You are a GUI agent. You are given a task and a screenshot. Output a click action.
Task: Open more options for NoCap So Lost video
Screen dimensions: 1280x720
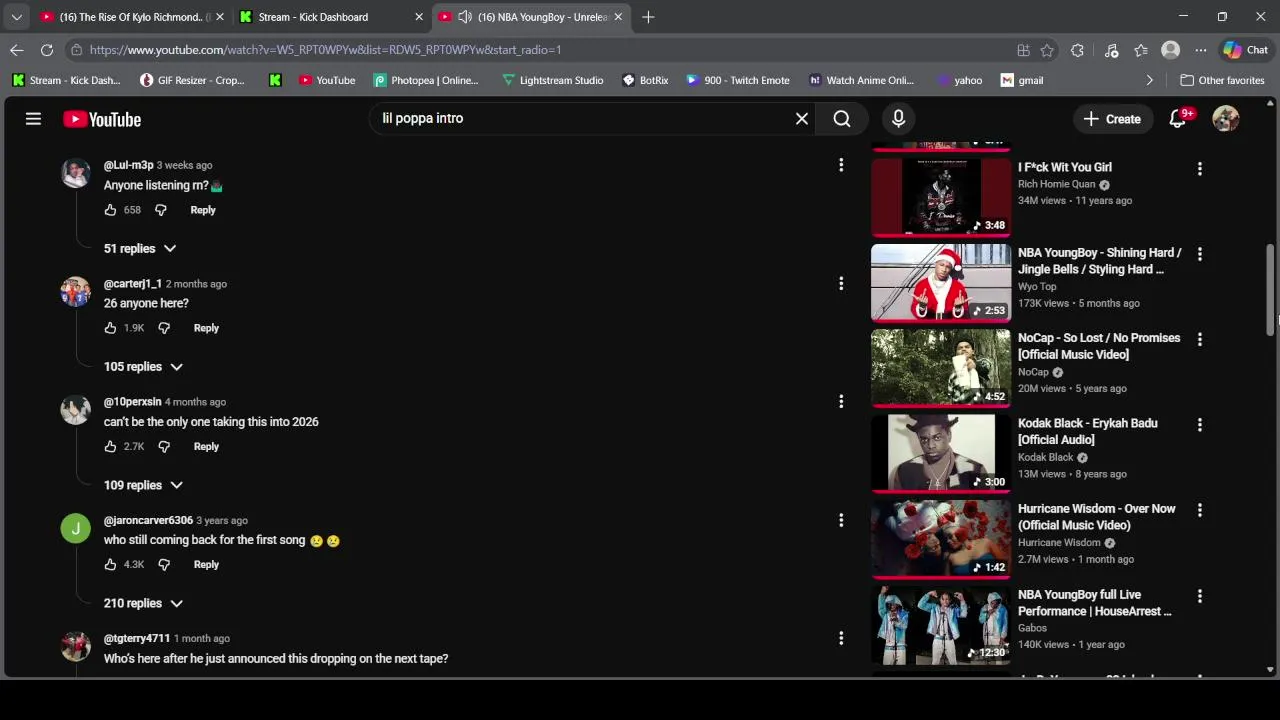click(x=1200, y=340)
